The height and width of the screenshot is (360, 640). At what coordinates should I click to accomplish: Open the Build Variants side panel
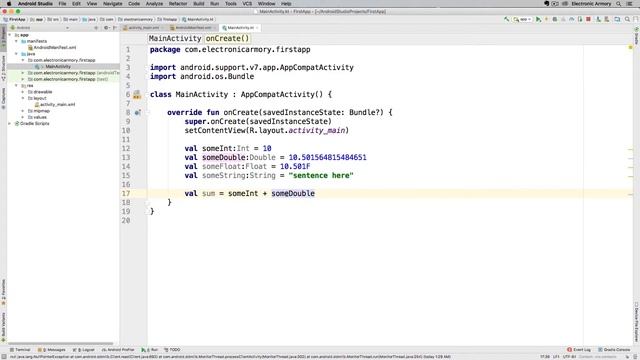3,327
